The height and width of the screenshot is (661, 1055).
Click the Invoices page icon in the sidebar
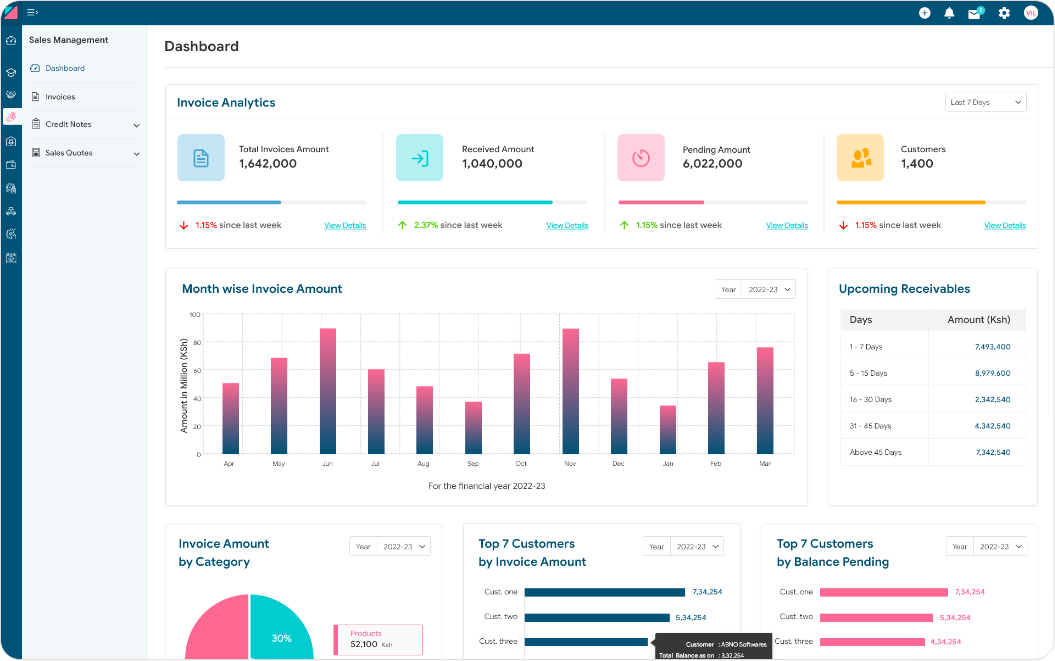coord(36,97)
